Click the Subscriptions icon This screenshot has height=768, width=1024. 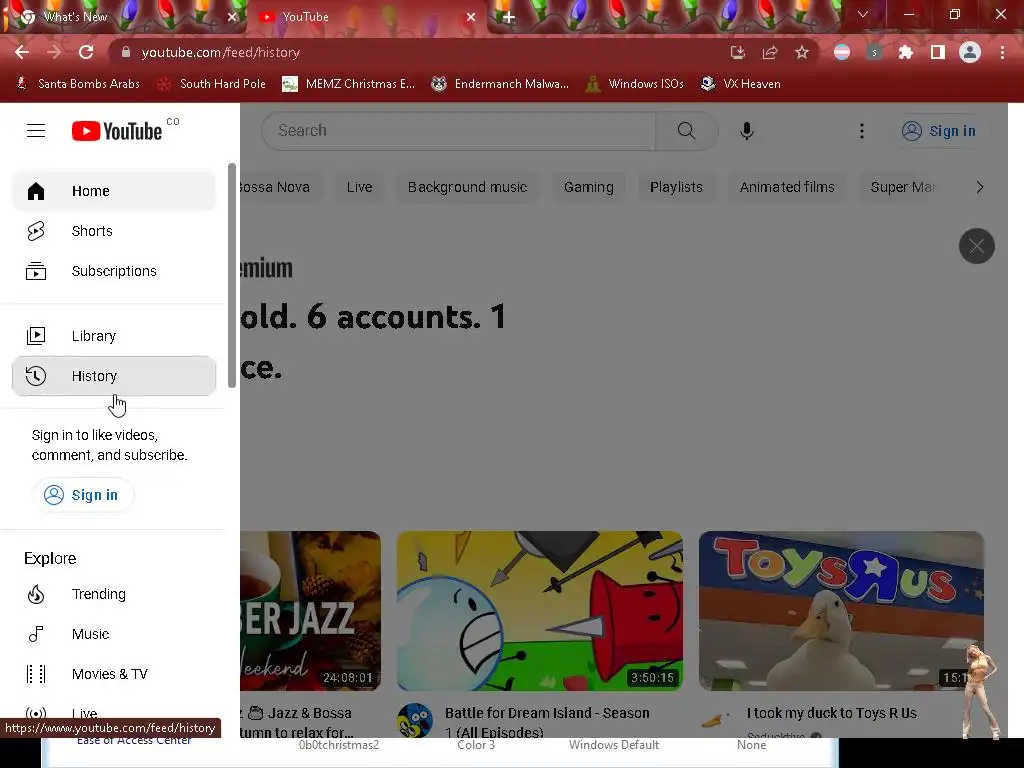pos(36,271)
